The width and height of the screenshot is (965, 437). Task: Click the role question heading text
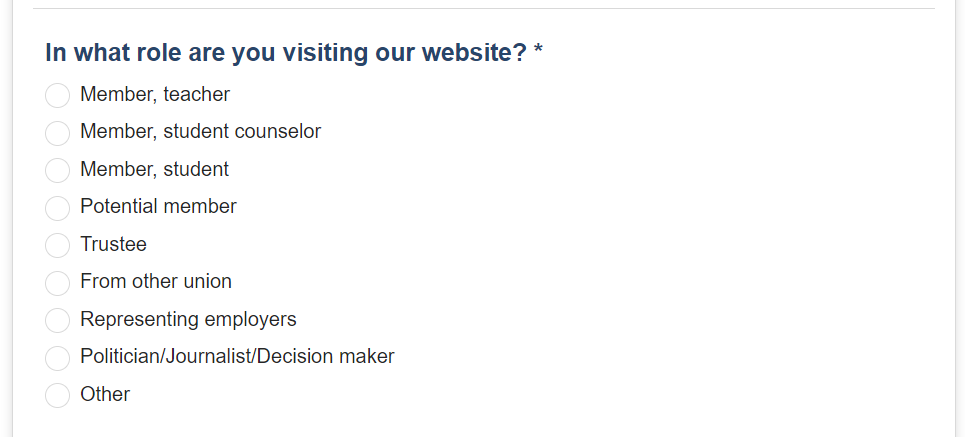[286, 53]
